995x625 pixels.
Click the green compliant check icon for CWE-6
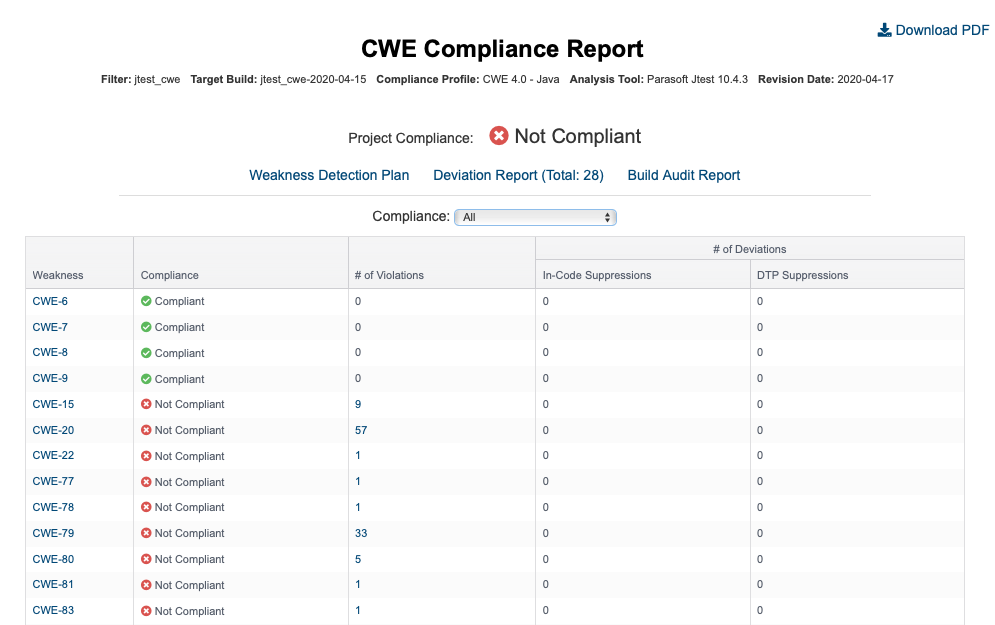[x=146, y=301]
